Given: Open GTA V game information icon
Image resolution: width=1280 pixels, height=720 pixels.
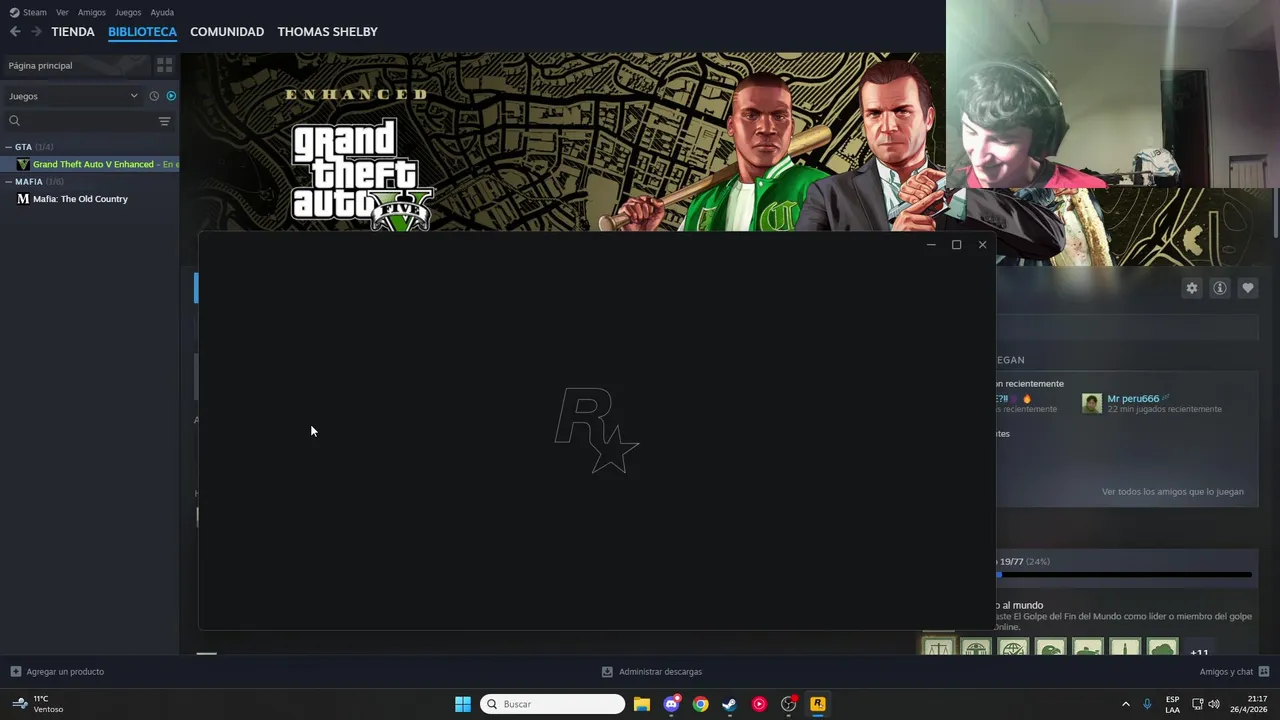Looking at the screenshot, I should tap(1220, 288).
